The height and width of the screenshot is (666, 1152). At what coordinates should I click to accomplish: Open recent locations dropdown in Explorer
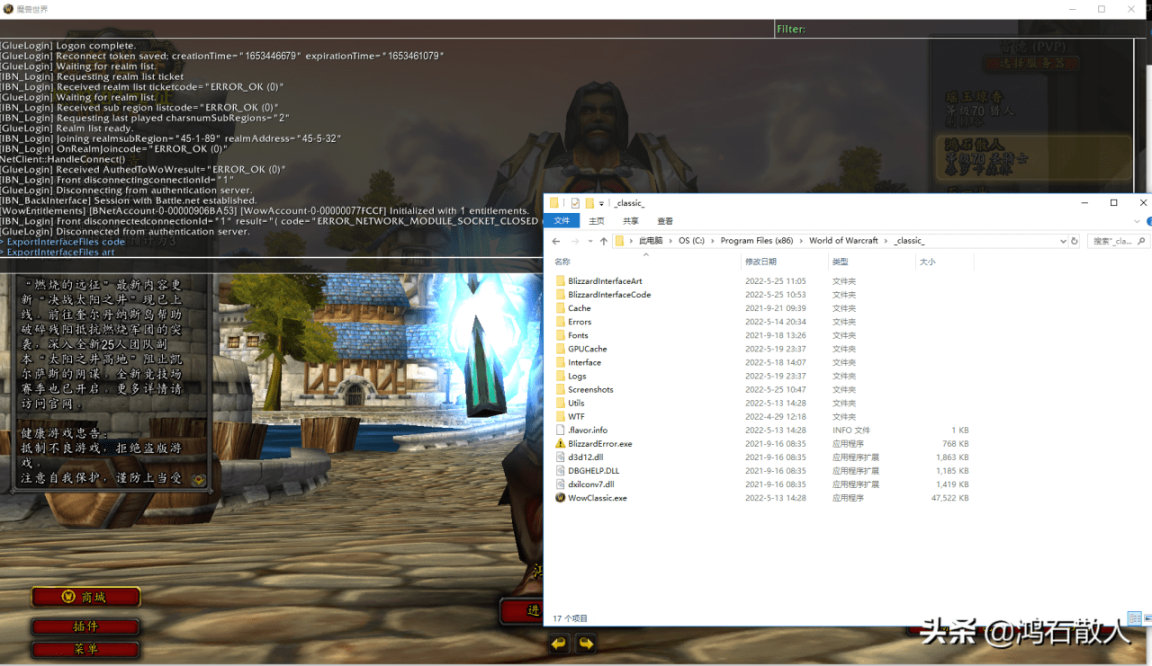click(x=589, y=241)
